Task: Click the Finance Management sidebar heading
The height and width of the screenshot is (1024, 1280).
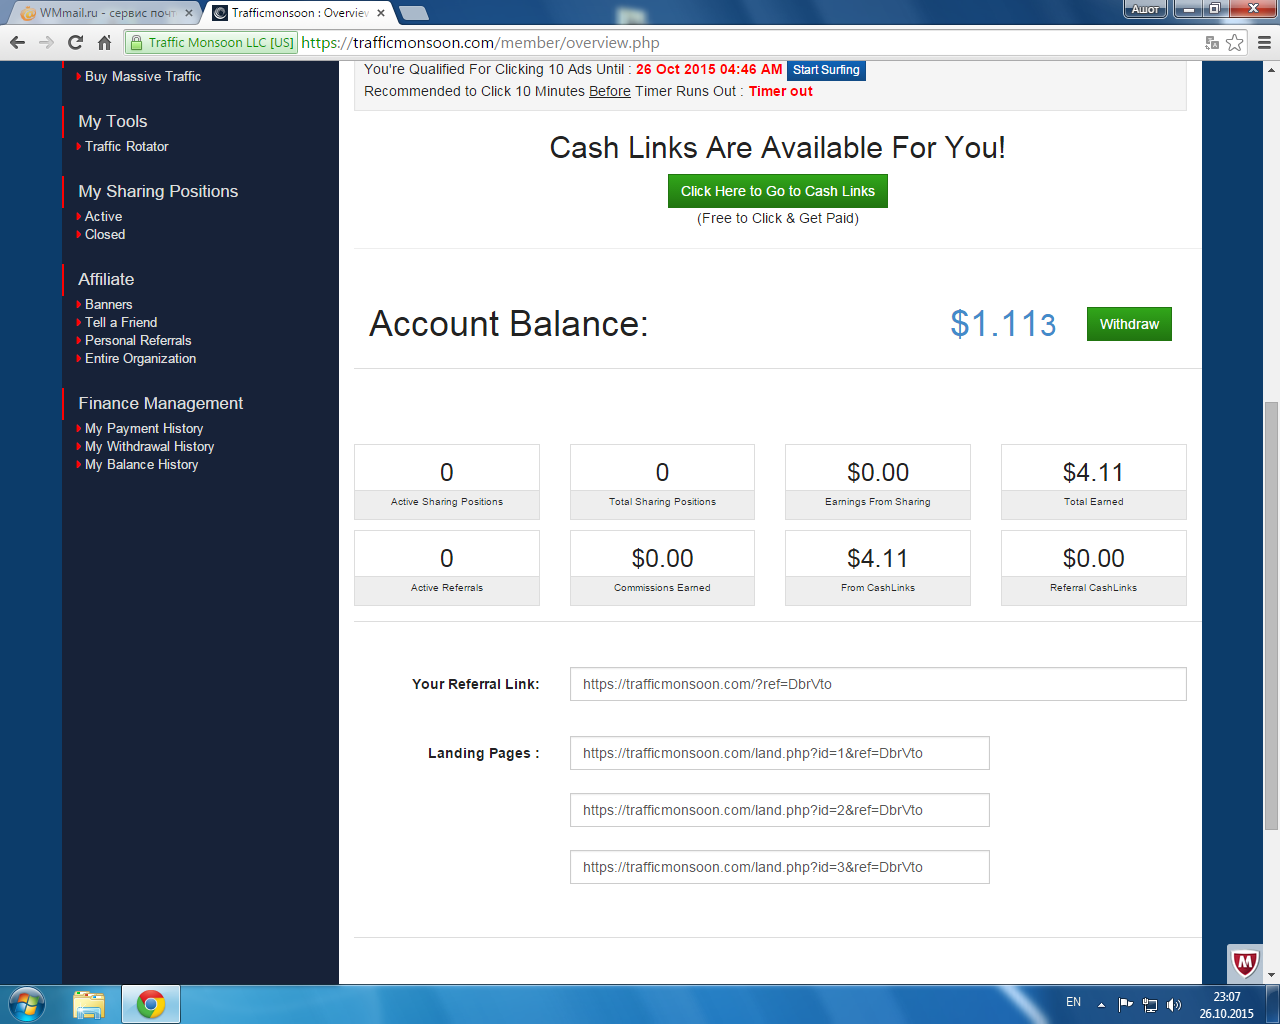Action: tap(161, 403)
